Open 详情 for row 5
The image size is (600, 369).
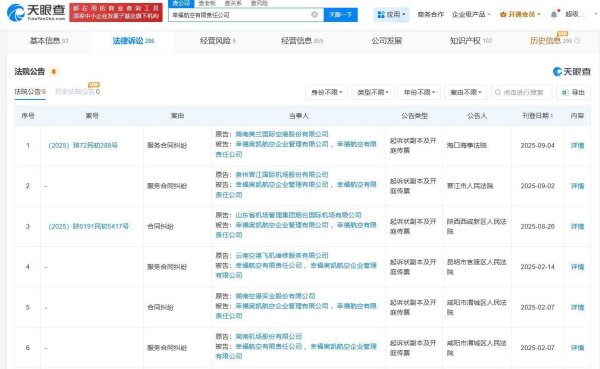coord(577,307)
